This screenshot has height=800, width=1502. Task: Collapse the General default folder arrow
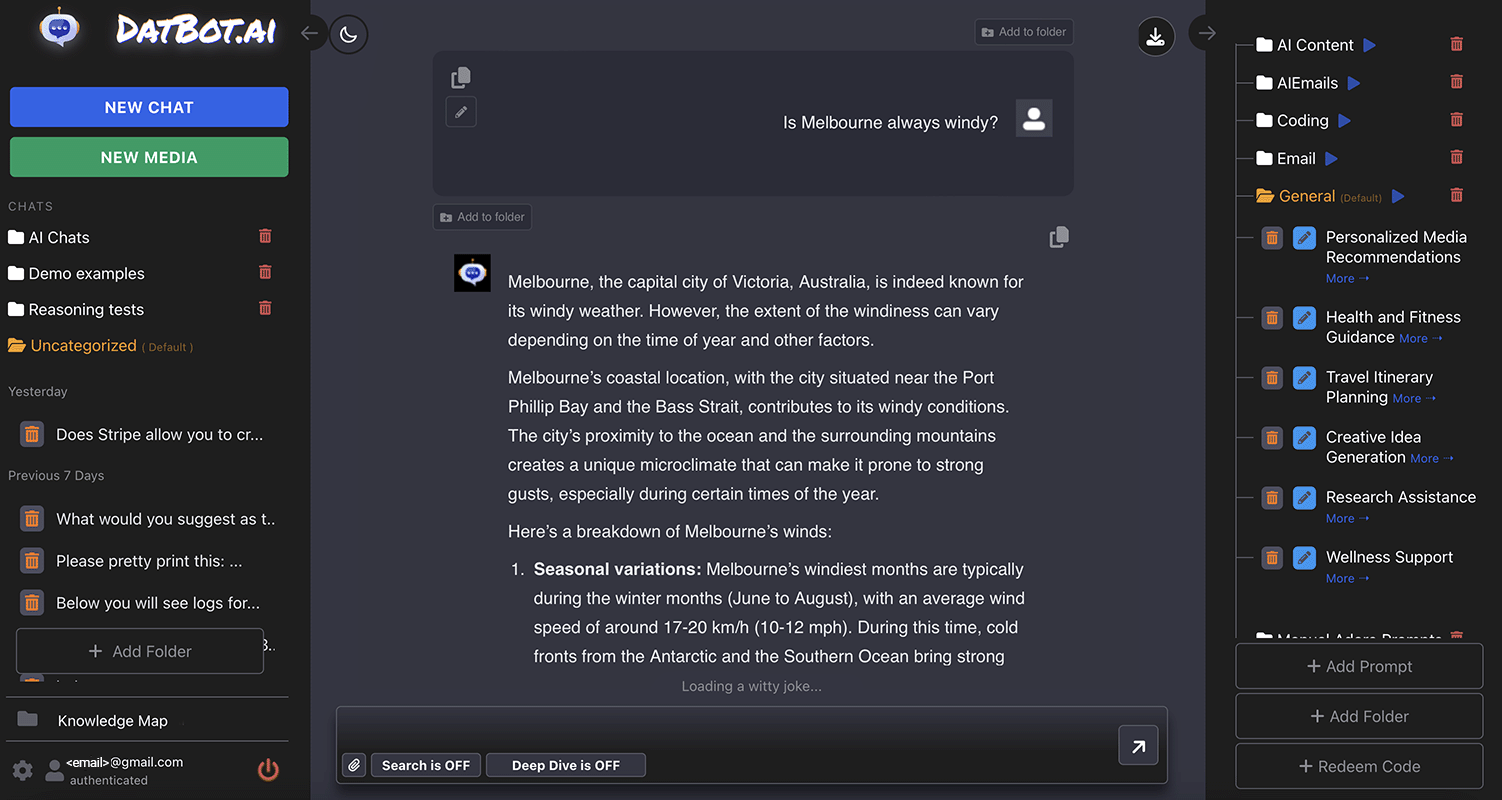tap(1398, 197)
